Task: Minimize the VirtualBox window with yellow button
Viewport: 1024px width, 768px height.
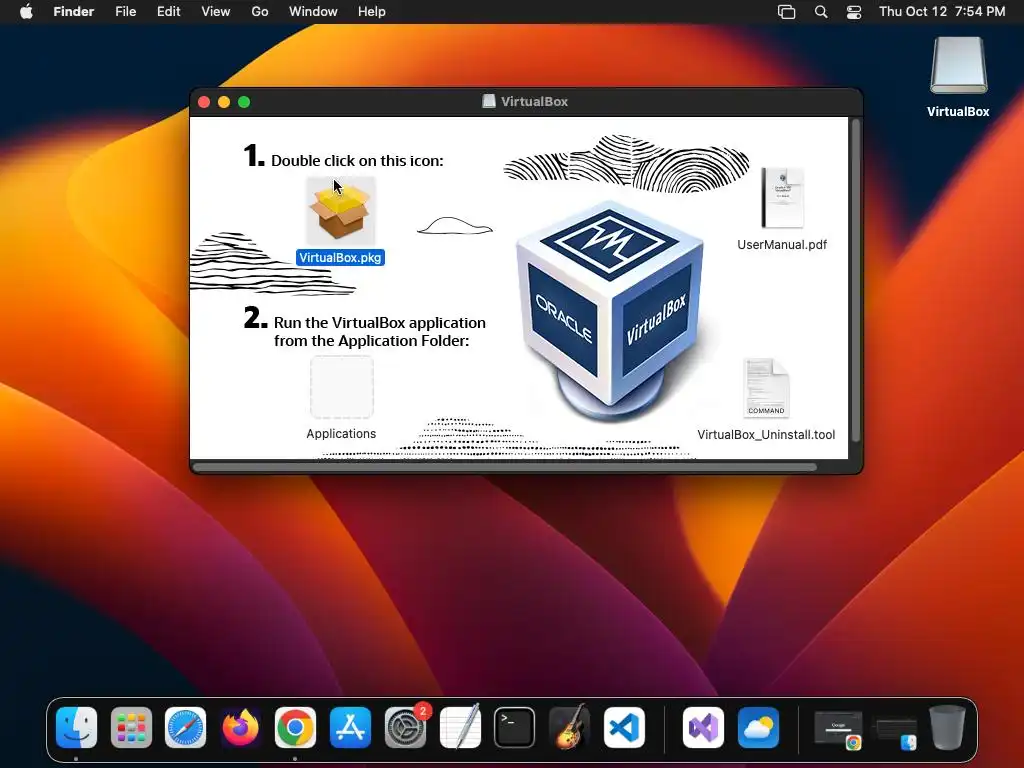Action: coord(224,102)
